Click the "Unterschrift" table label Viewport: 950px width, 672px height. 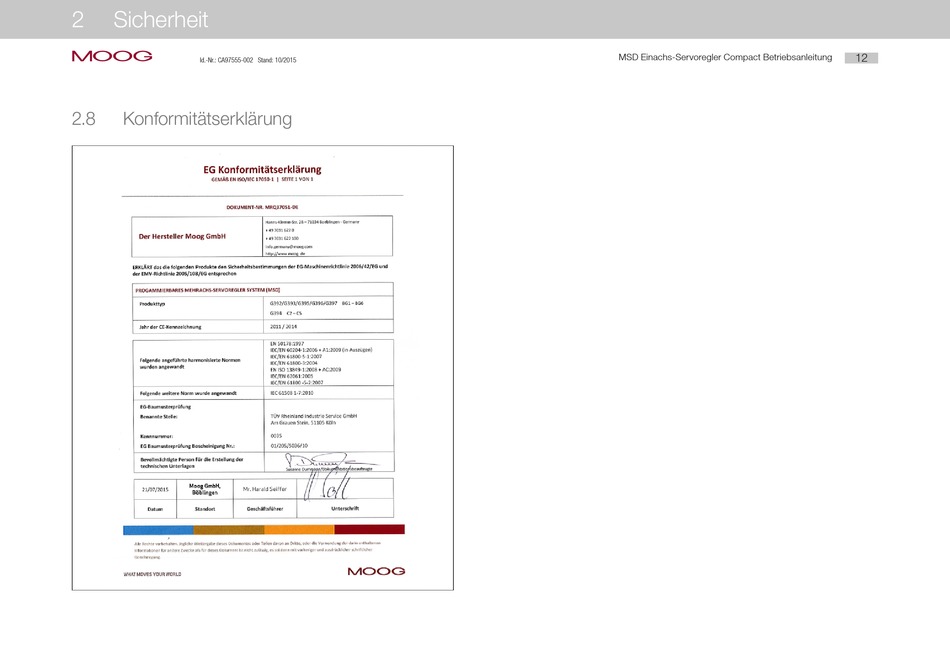(345, 508)
